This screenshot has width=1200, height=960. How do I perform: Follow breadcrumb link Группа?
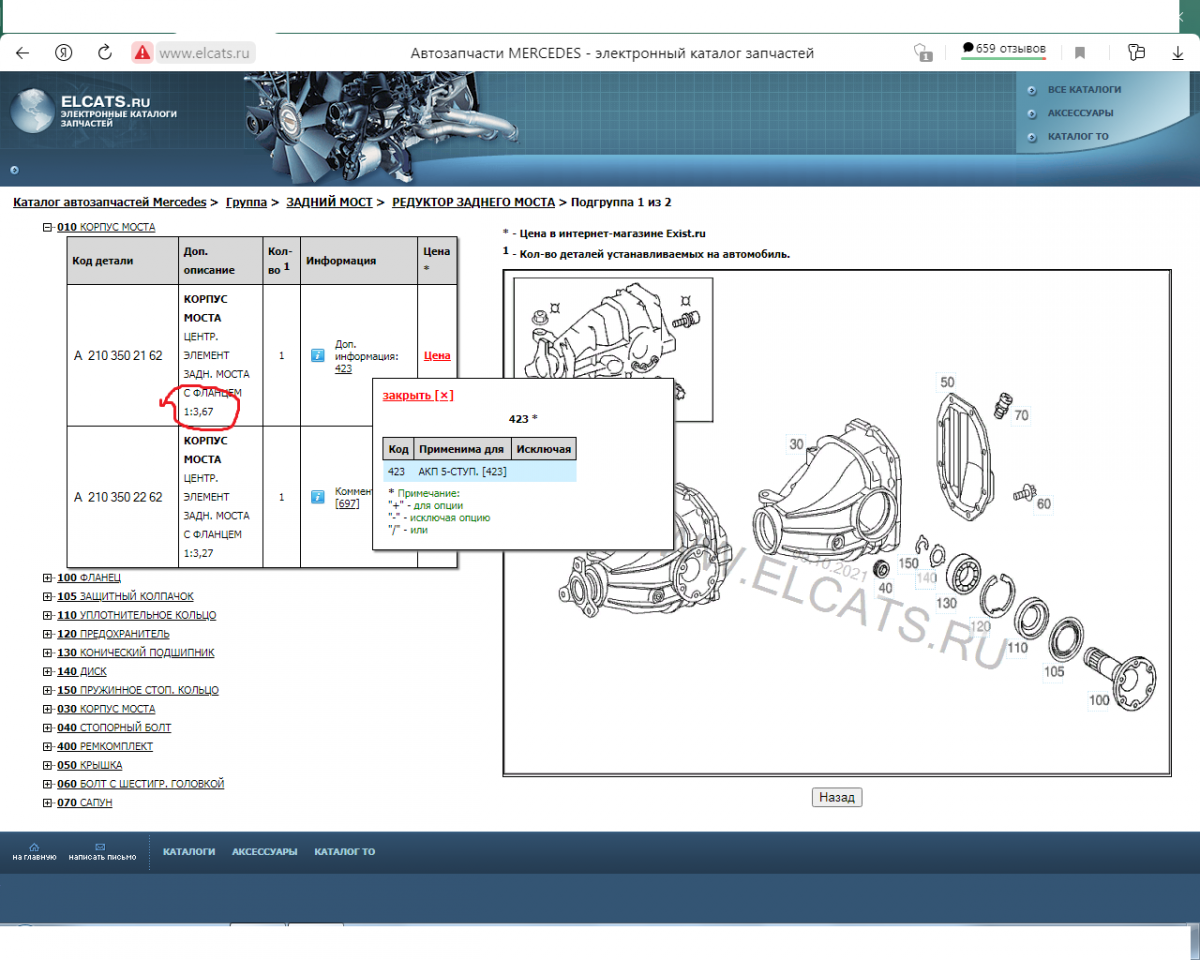pyautogui.click(x=246, y=202)
